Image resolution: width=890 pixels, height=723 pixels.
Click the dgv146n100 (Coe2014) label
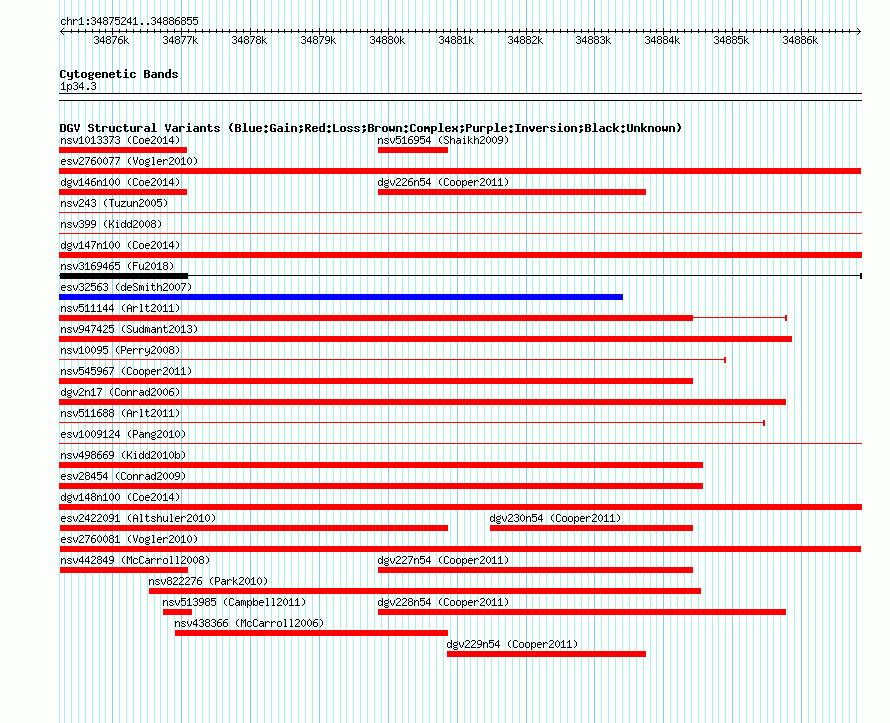point(120,182)
